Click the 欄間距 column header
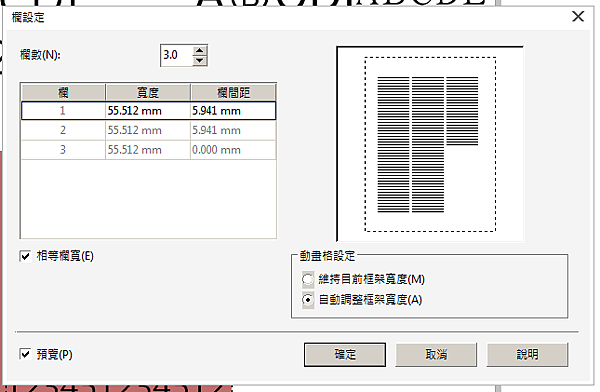The height and width of the screenshot is (392, 600). (233, 93)
